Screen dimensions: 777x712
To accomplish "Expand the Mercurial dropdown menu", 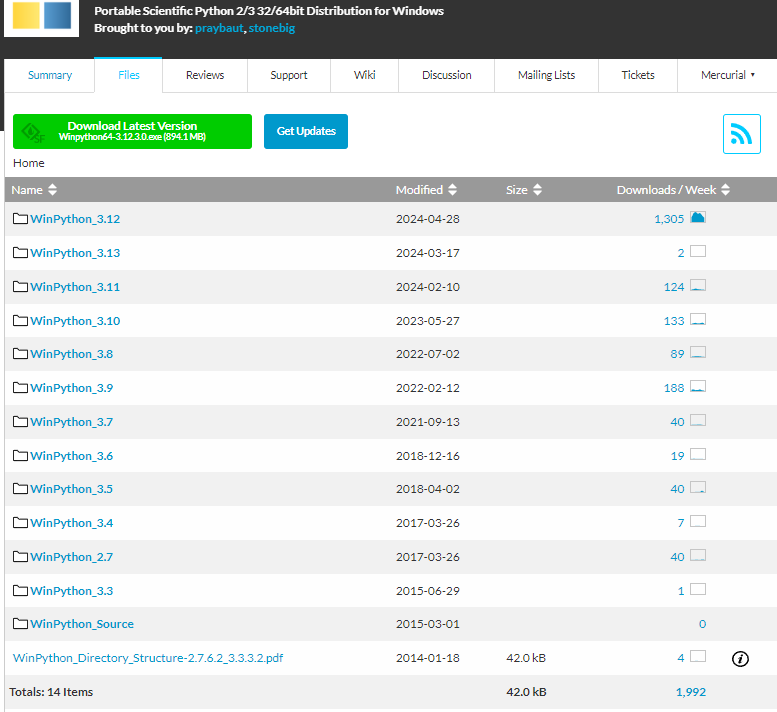I will pos(727,75).
